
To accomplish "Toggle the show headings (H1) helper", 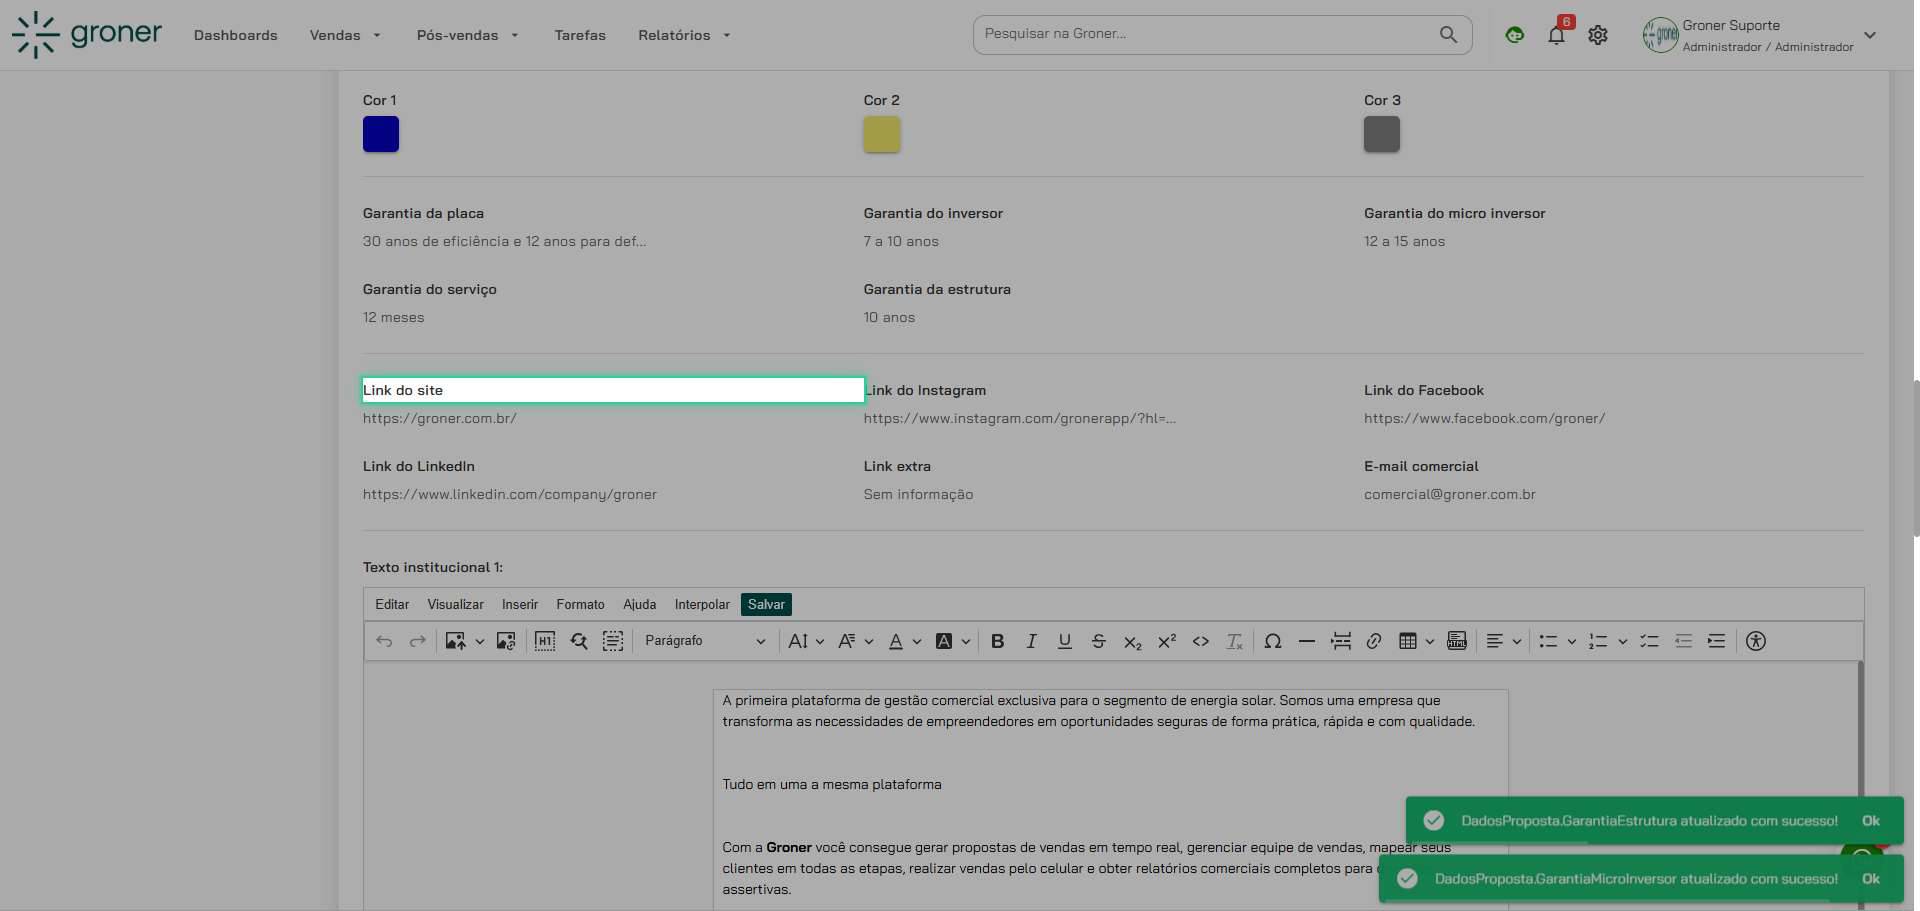I will click(x=545, y=641).
